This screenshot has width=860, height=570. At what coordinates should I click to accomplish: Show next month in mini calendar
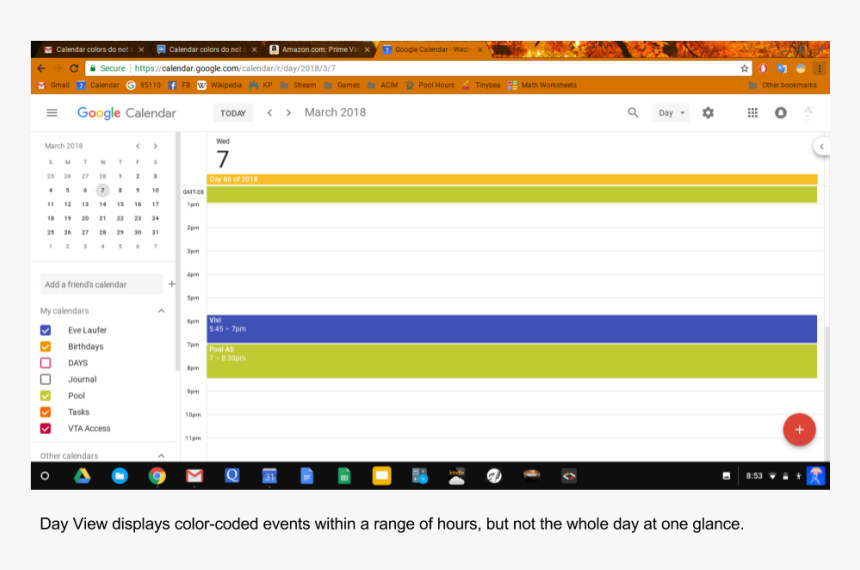(156, 146)
